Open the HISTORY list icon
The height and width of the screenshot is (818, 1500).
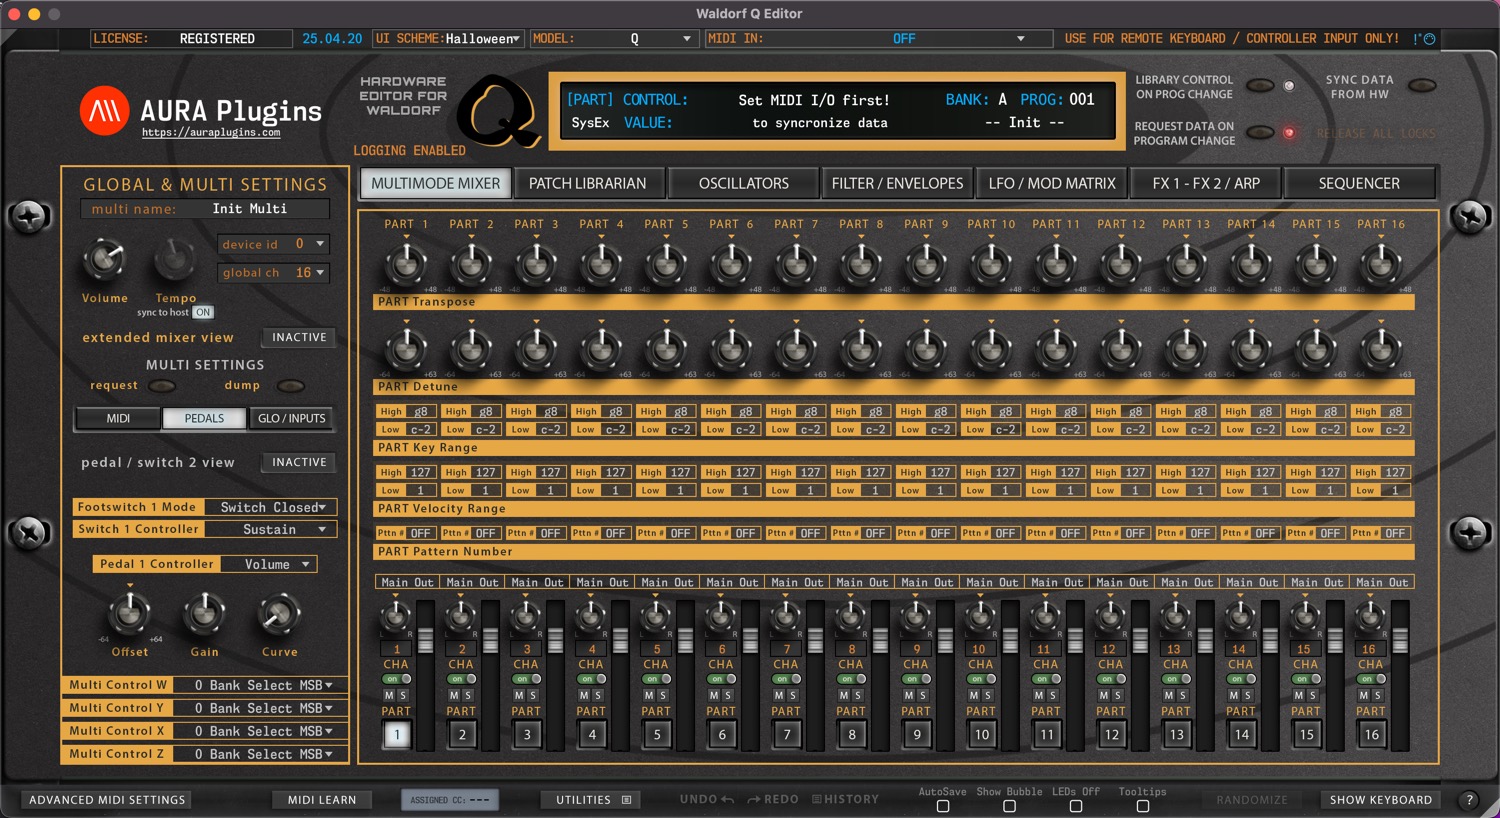(817, 800)
